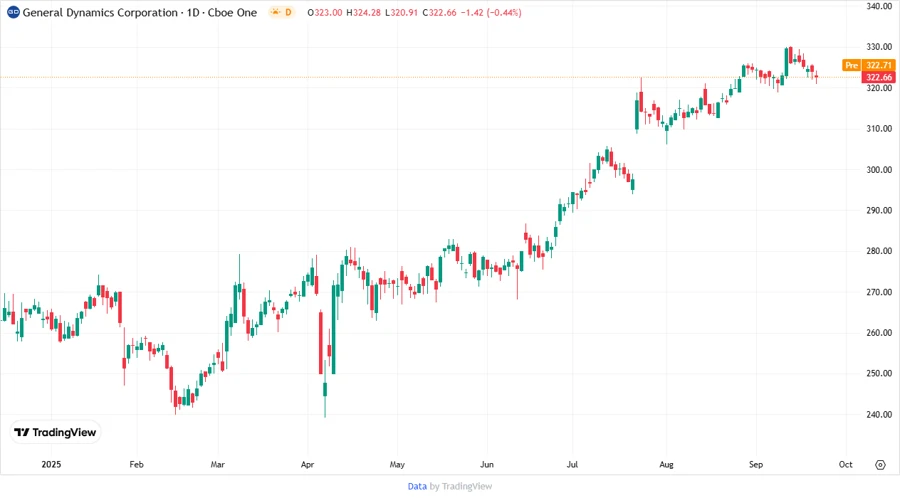Image resolution: width=900 pixels, height=498 pixels.
Task: Click the 240.00 price axis label
Action: tap(879, 414)
